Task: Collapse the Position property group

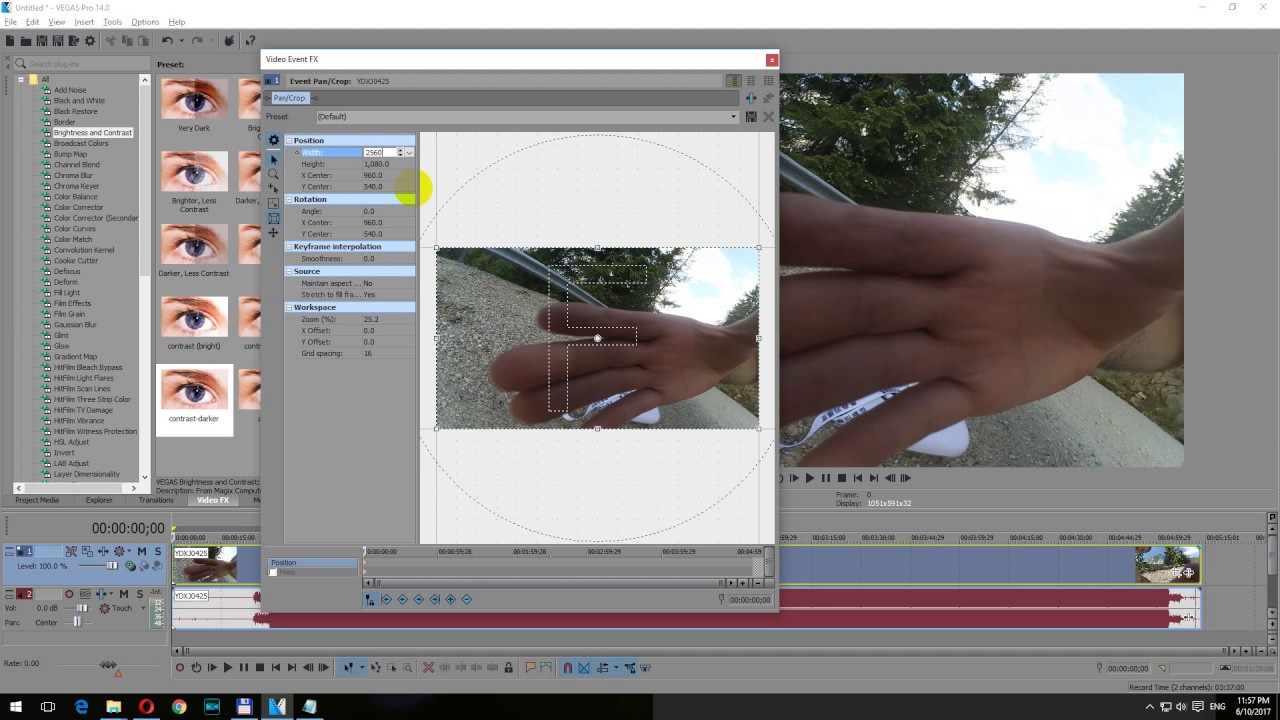Action: tap(289, 140)
